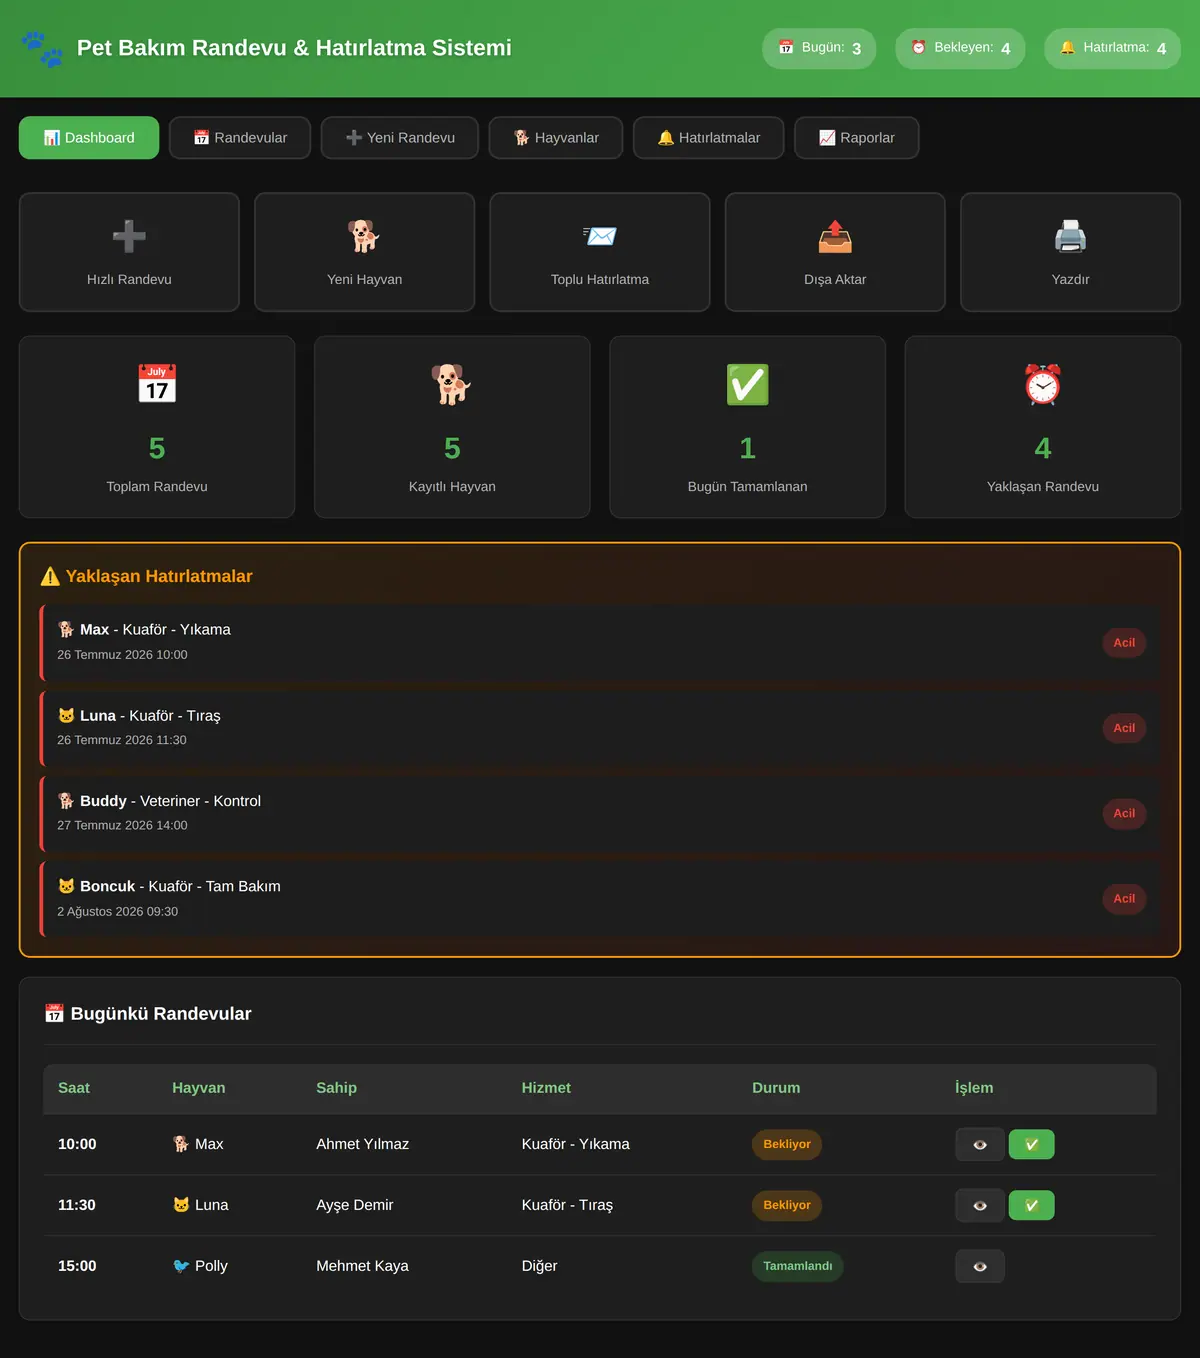Select the Buddy - Veteriner - Kontrol reminder
This screenshot has height=1358, width=1200.
600,813
